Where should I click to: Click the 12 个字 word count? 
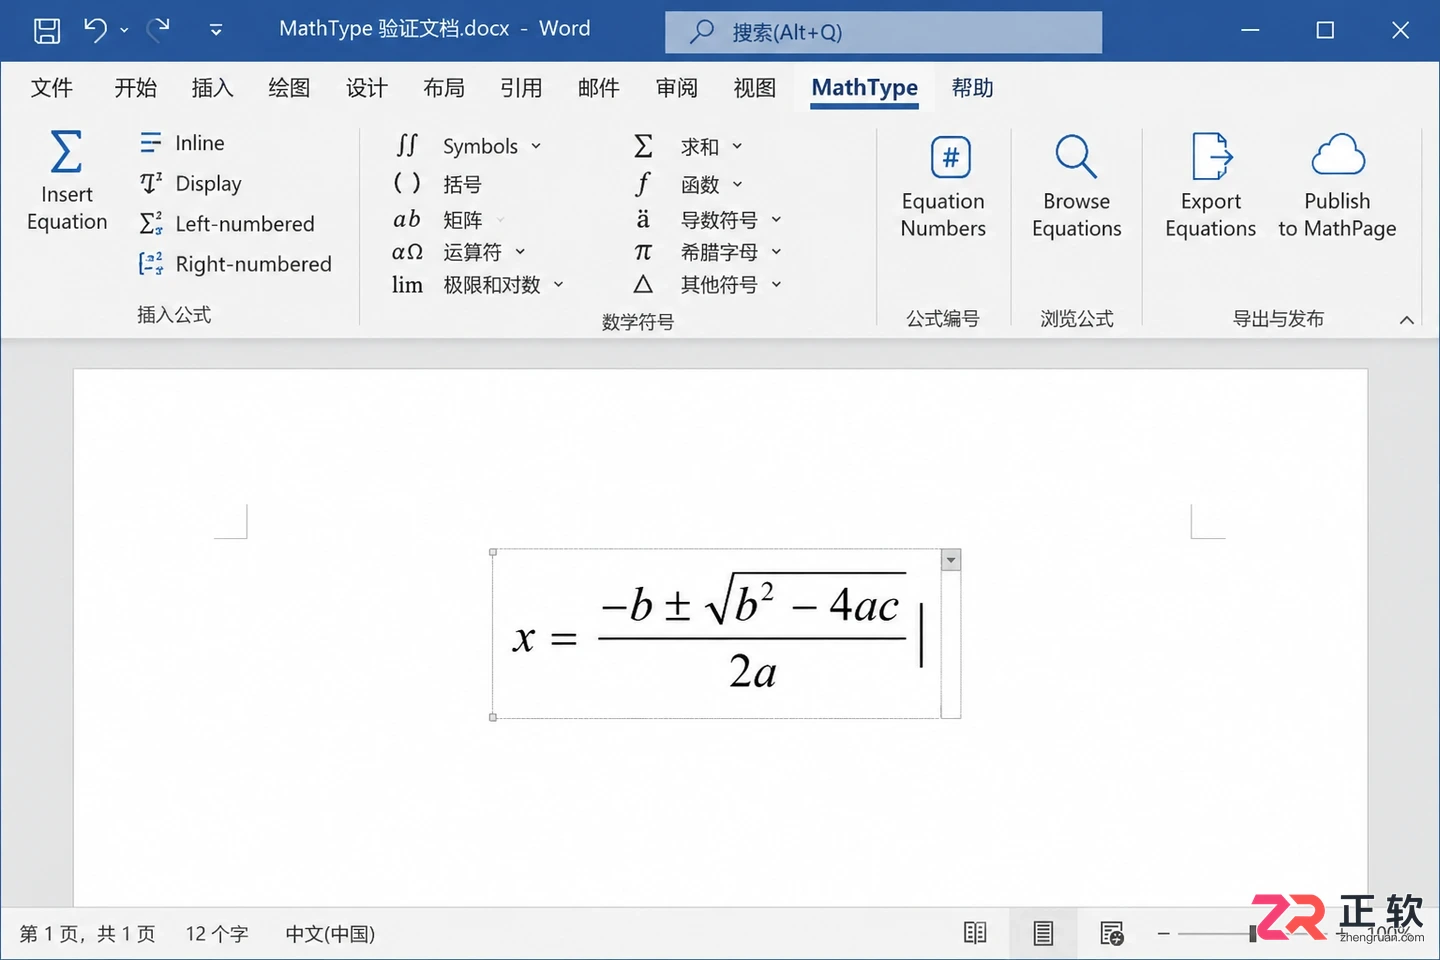[217, 934]
